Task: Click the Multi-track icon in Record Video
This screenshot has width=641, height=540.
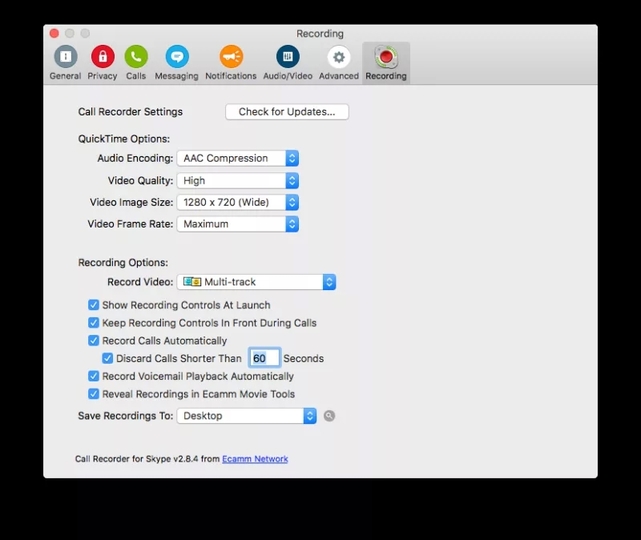Action: [x=192, y=282]
